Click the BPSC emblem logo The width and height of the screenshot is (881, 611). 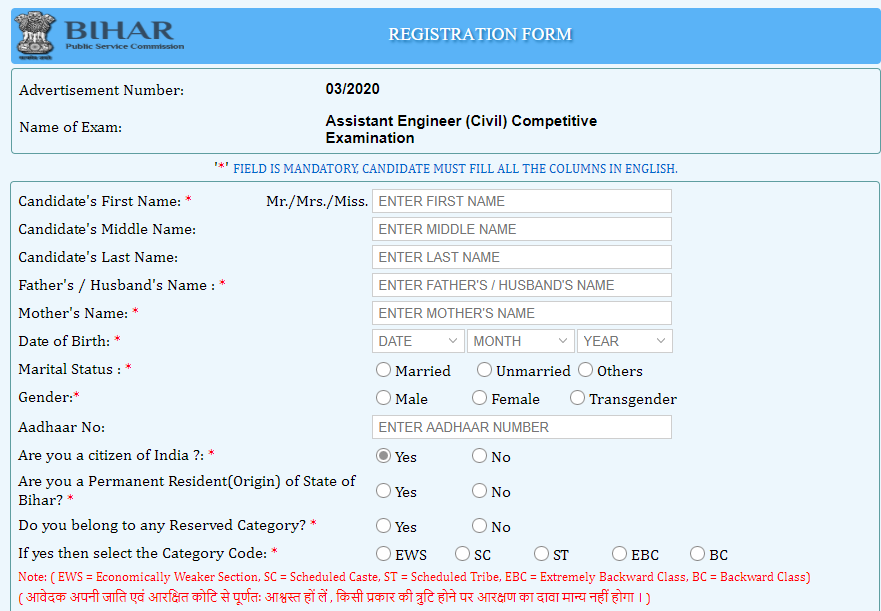coord(33,33)
